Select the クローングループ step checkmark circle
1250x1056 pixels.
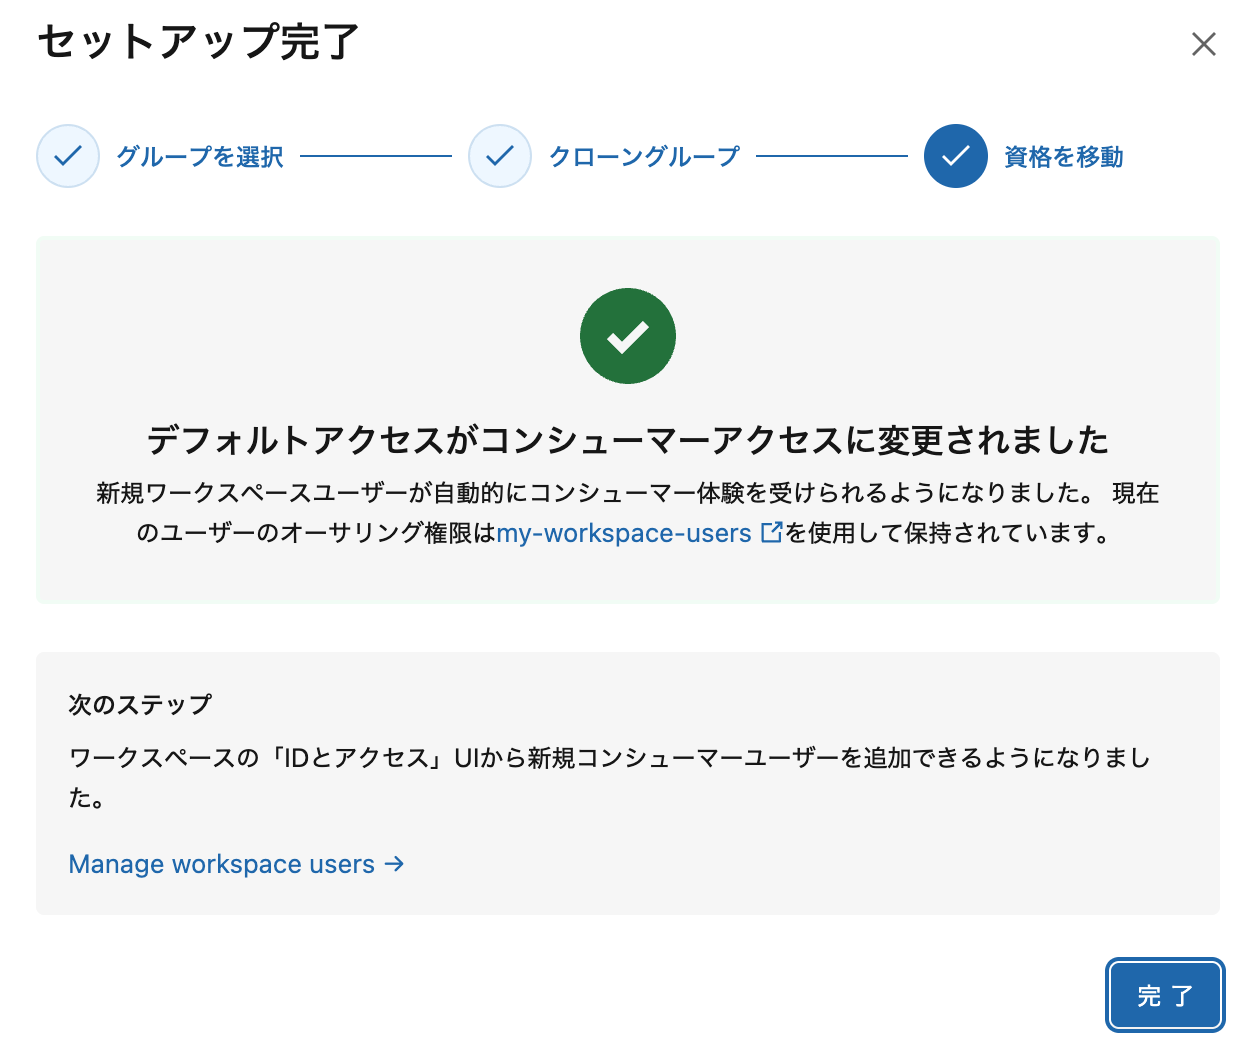coord(500,156)
